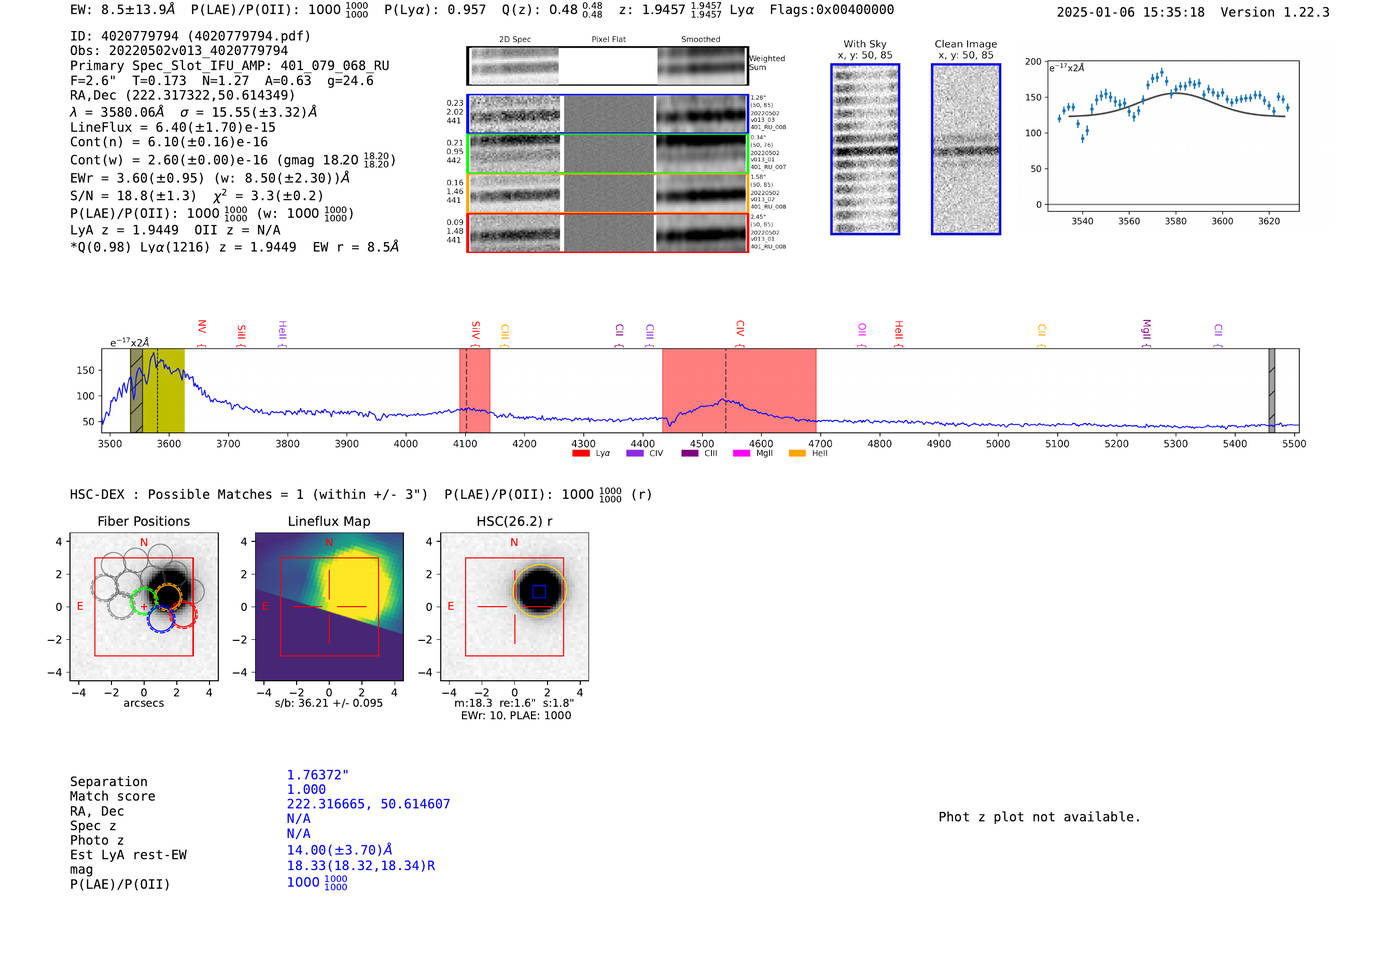This screenshot has width=1400, height=953.
Task: Click the timestamp 2025-01-06 15:35:18
Action: coord(1130,12)
